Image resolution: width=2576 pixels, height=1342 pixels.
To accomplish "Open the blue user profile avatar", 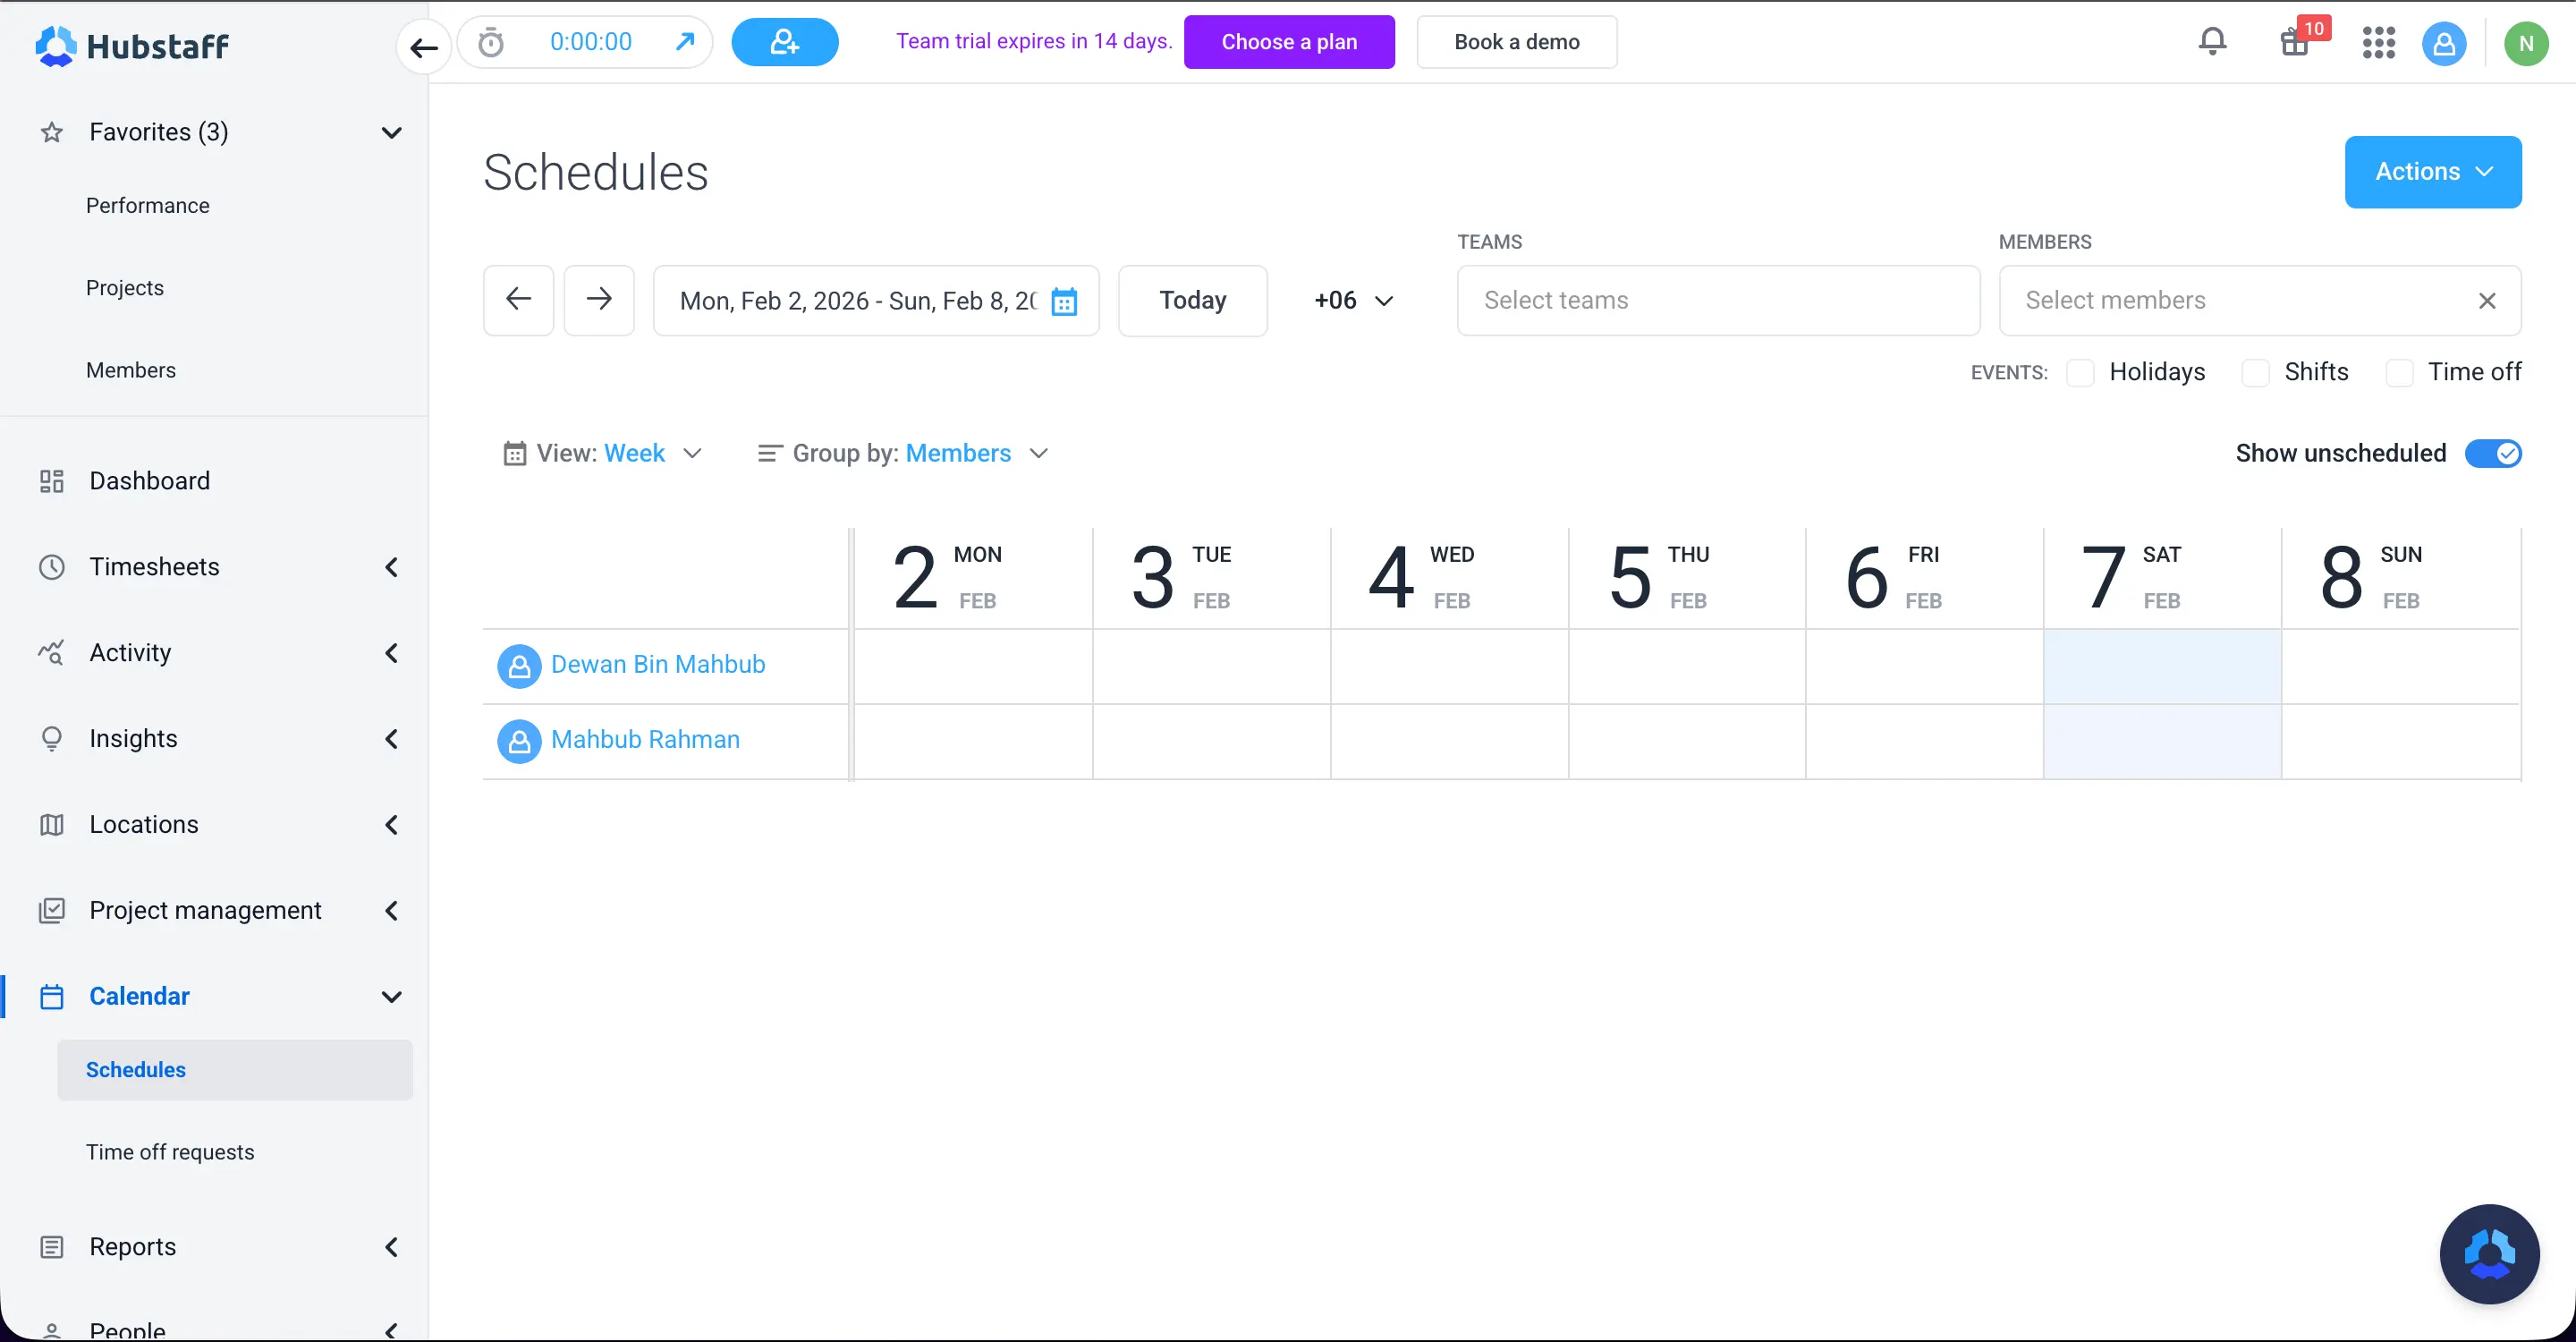I will 2444,43.
